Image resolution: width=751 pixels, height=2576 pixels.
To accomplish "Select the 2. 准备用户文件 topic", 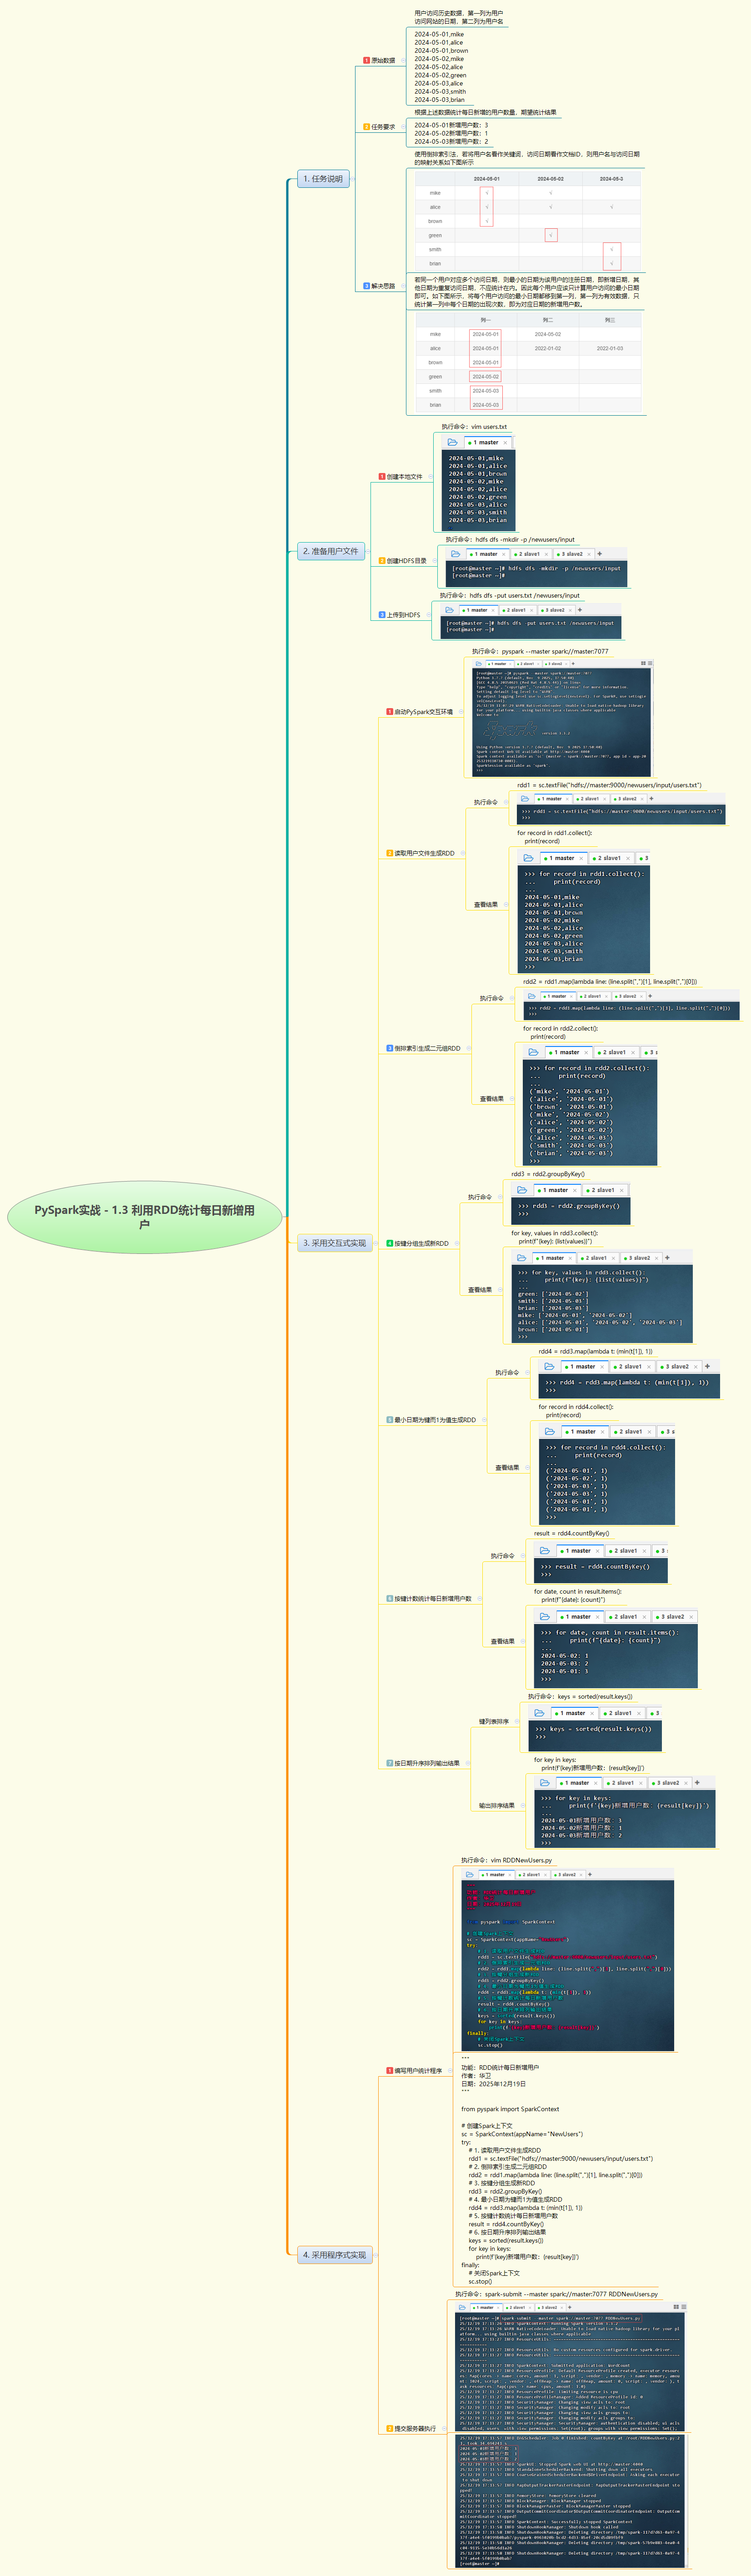I will 331,551.
